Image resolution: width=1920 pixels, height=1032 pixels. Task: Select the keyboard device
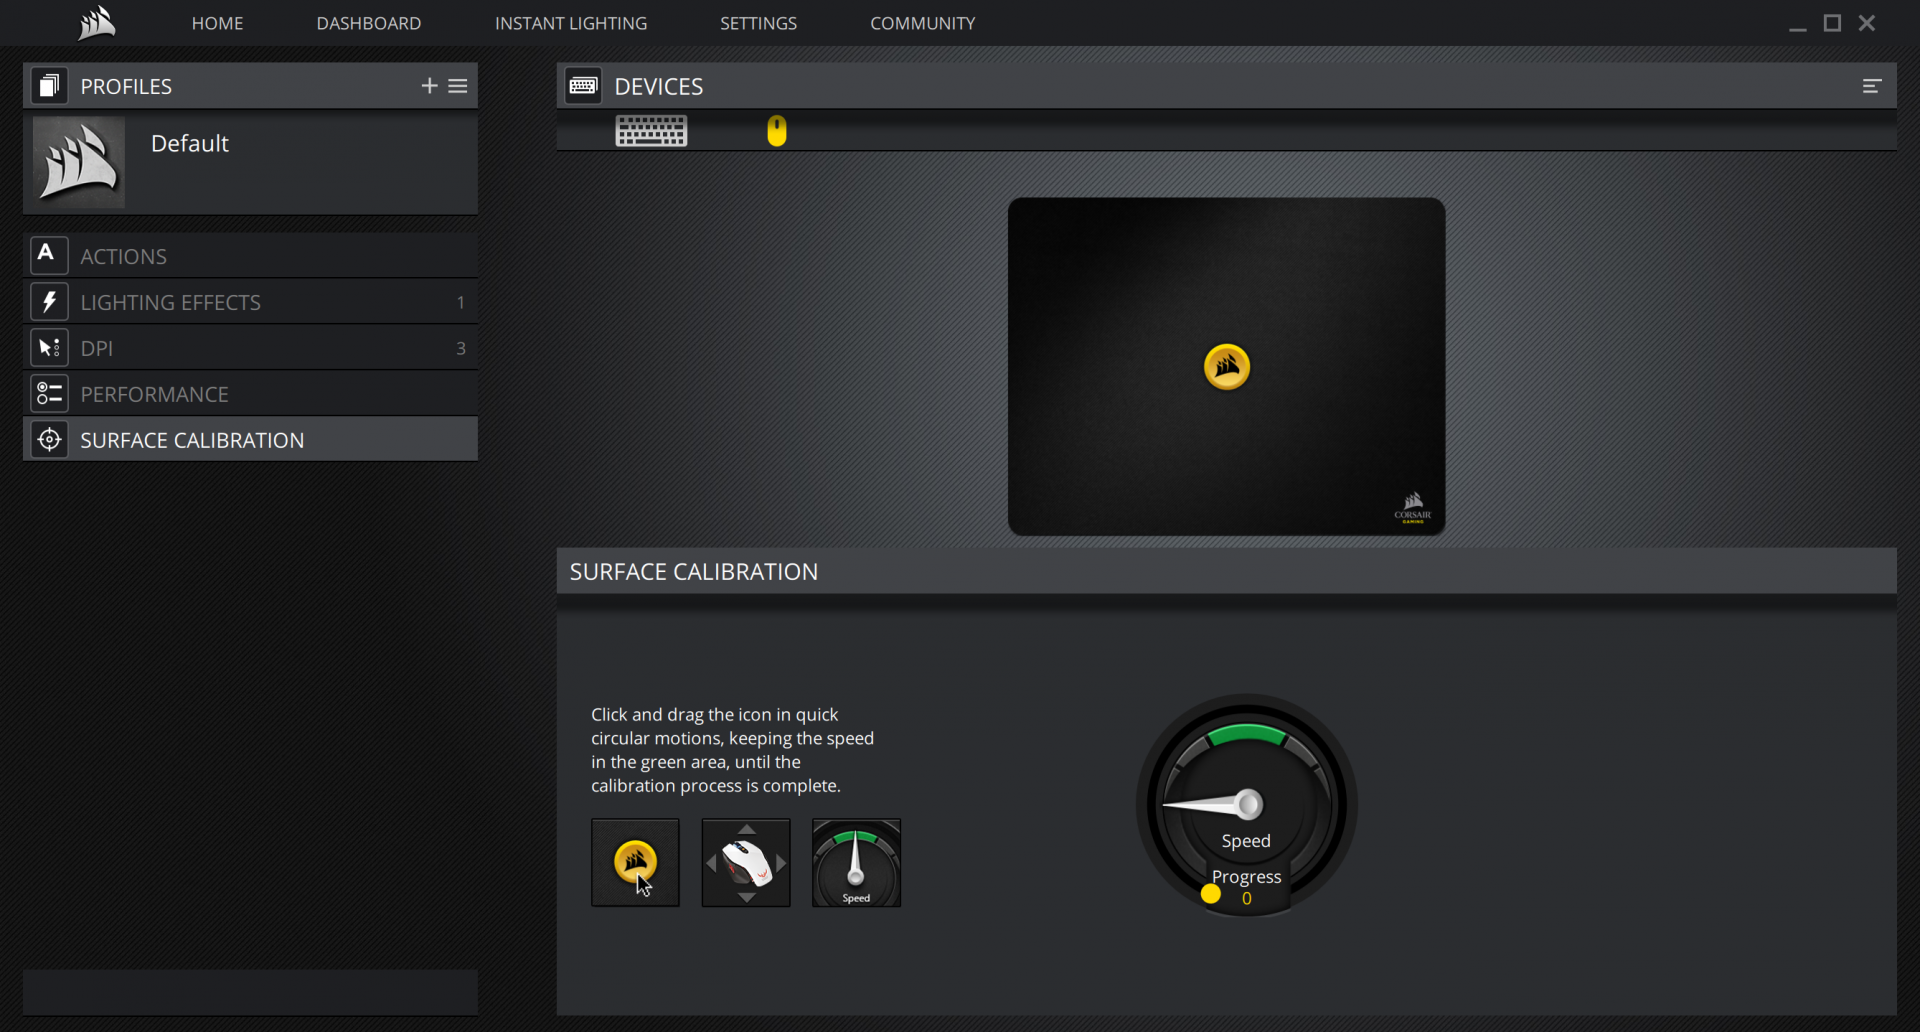651,131
